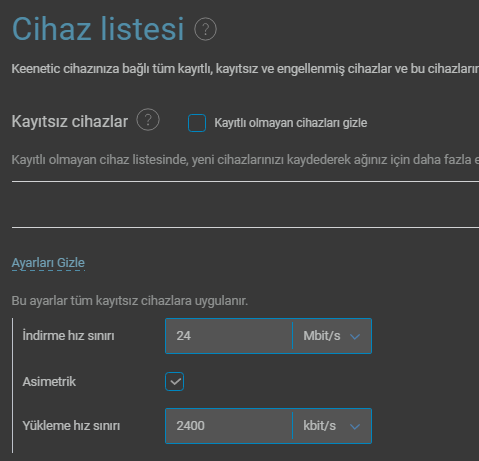
Task: Click the Cihaz listesi page title
Action: [x=98, y=29]
